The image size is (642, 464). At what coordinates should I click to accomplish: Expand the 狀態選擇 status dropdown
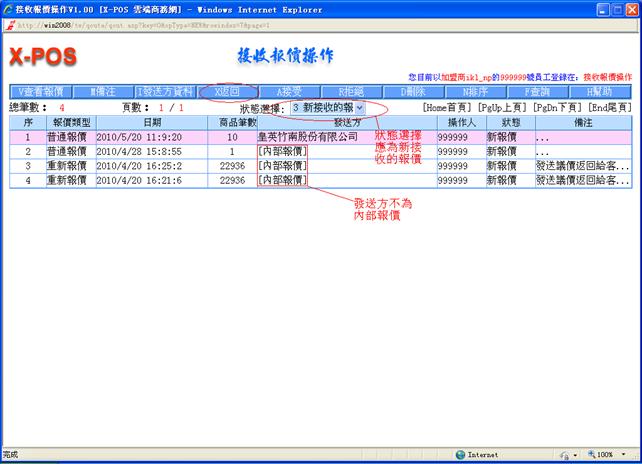(x=359, y=107)
